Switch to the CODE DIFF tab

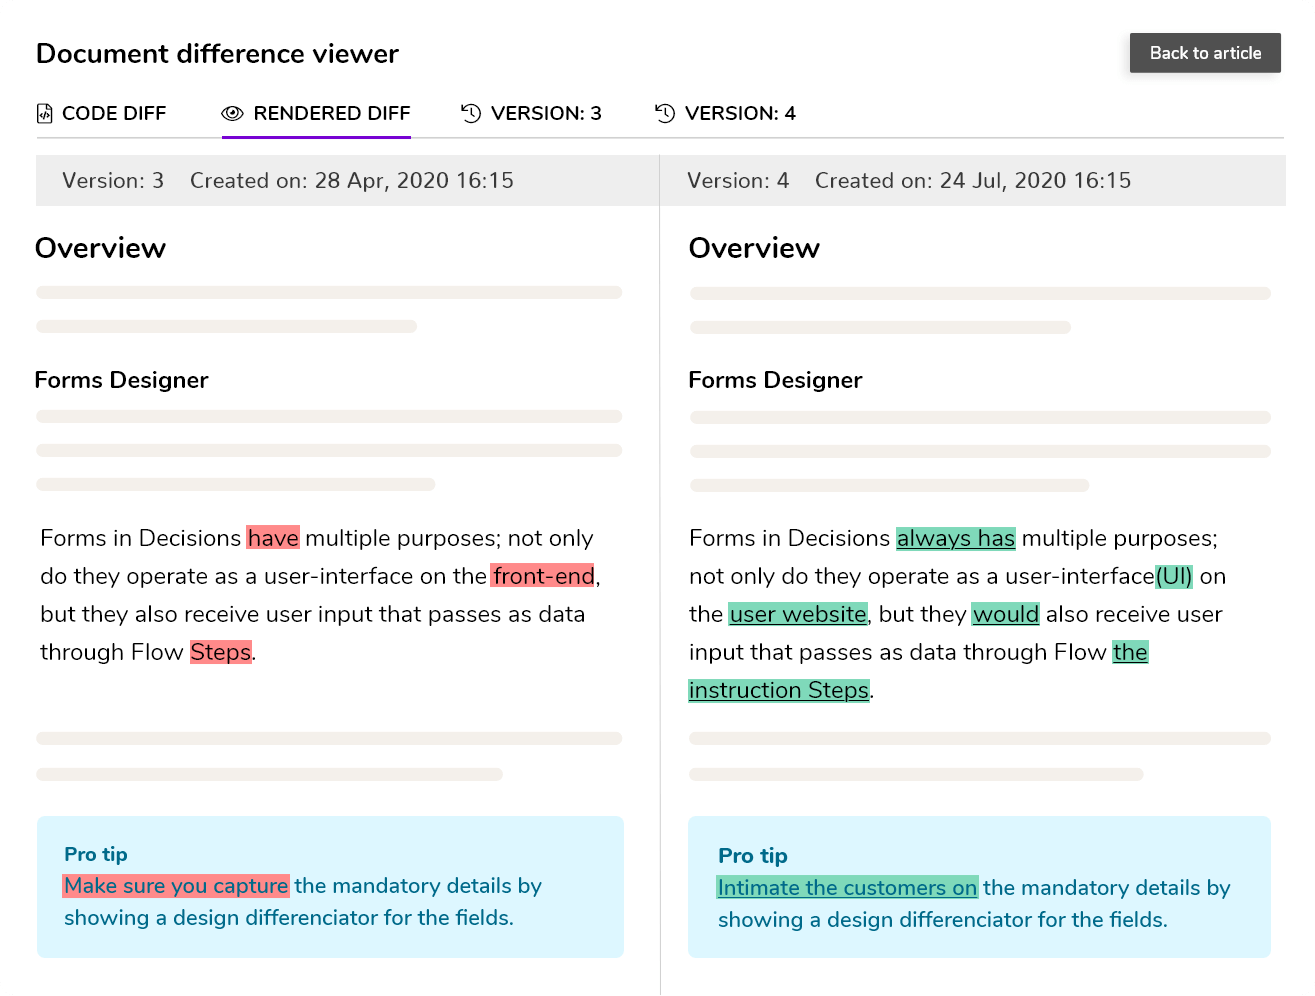click(x=113, y=114)
